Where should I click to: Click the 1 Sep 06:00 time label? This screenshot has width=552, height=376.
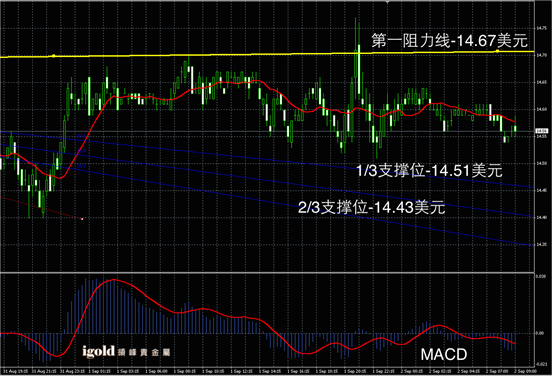(156, 371)
